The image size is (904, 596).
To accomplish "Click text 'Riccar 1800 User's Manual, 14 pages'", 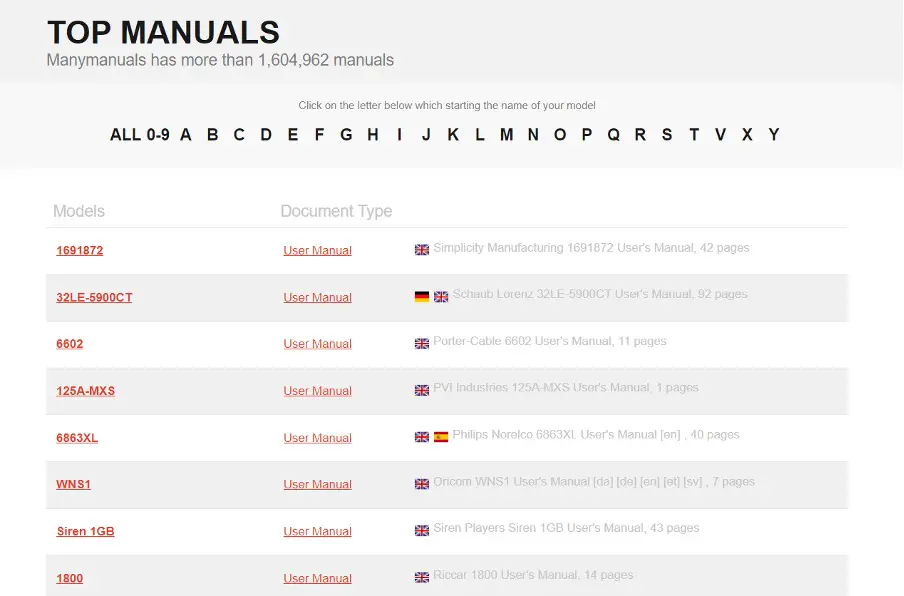I will (x=533, y=575).
